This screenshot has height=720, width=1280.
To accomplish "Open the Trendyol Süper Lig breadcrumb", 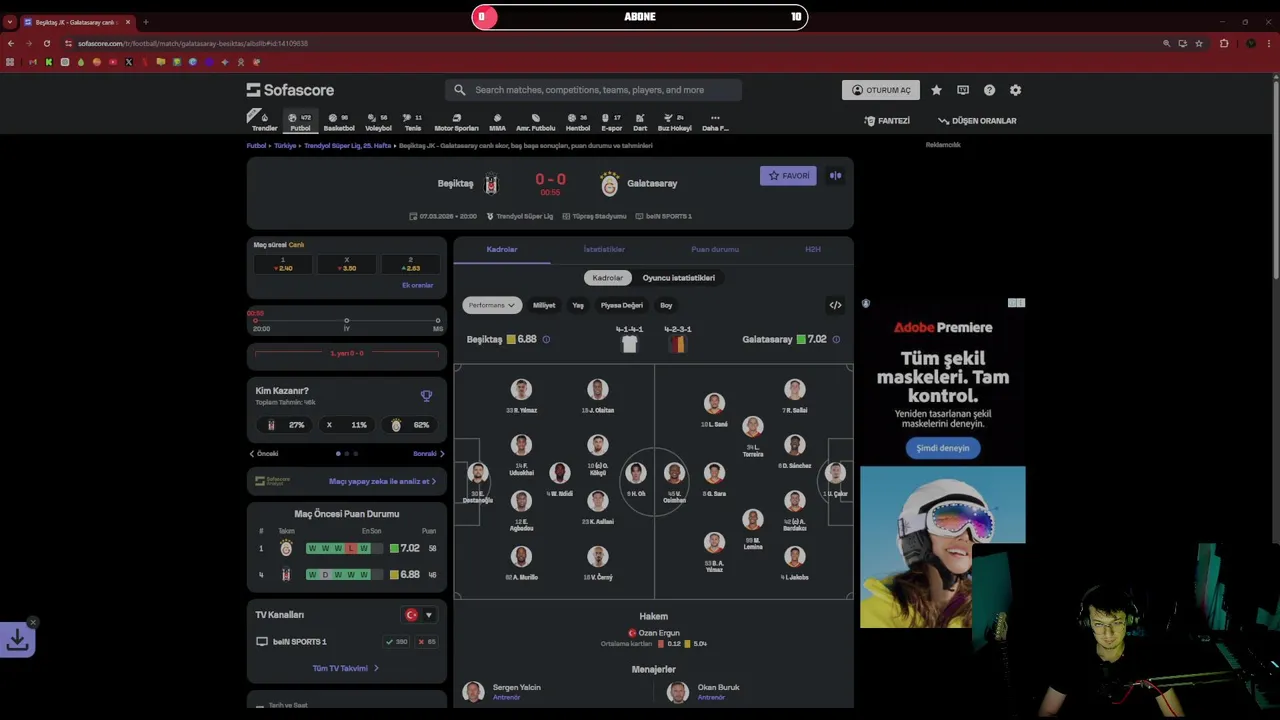I will point(347,146).
